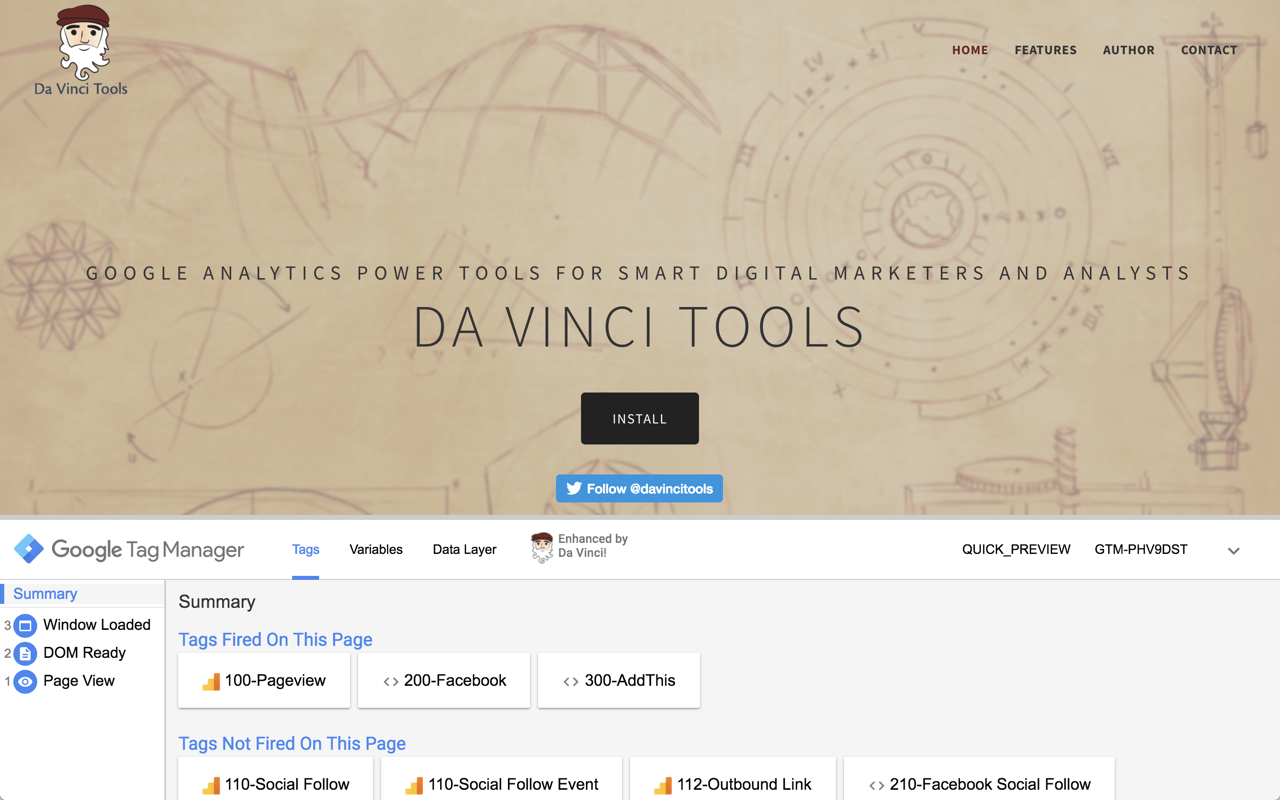Click the Analytics icon on 112-Outbound Link tag
The height and width of the screenshot is (800, 1280).
pyautogui.click(x=663, y=786)
